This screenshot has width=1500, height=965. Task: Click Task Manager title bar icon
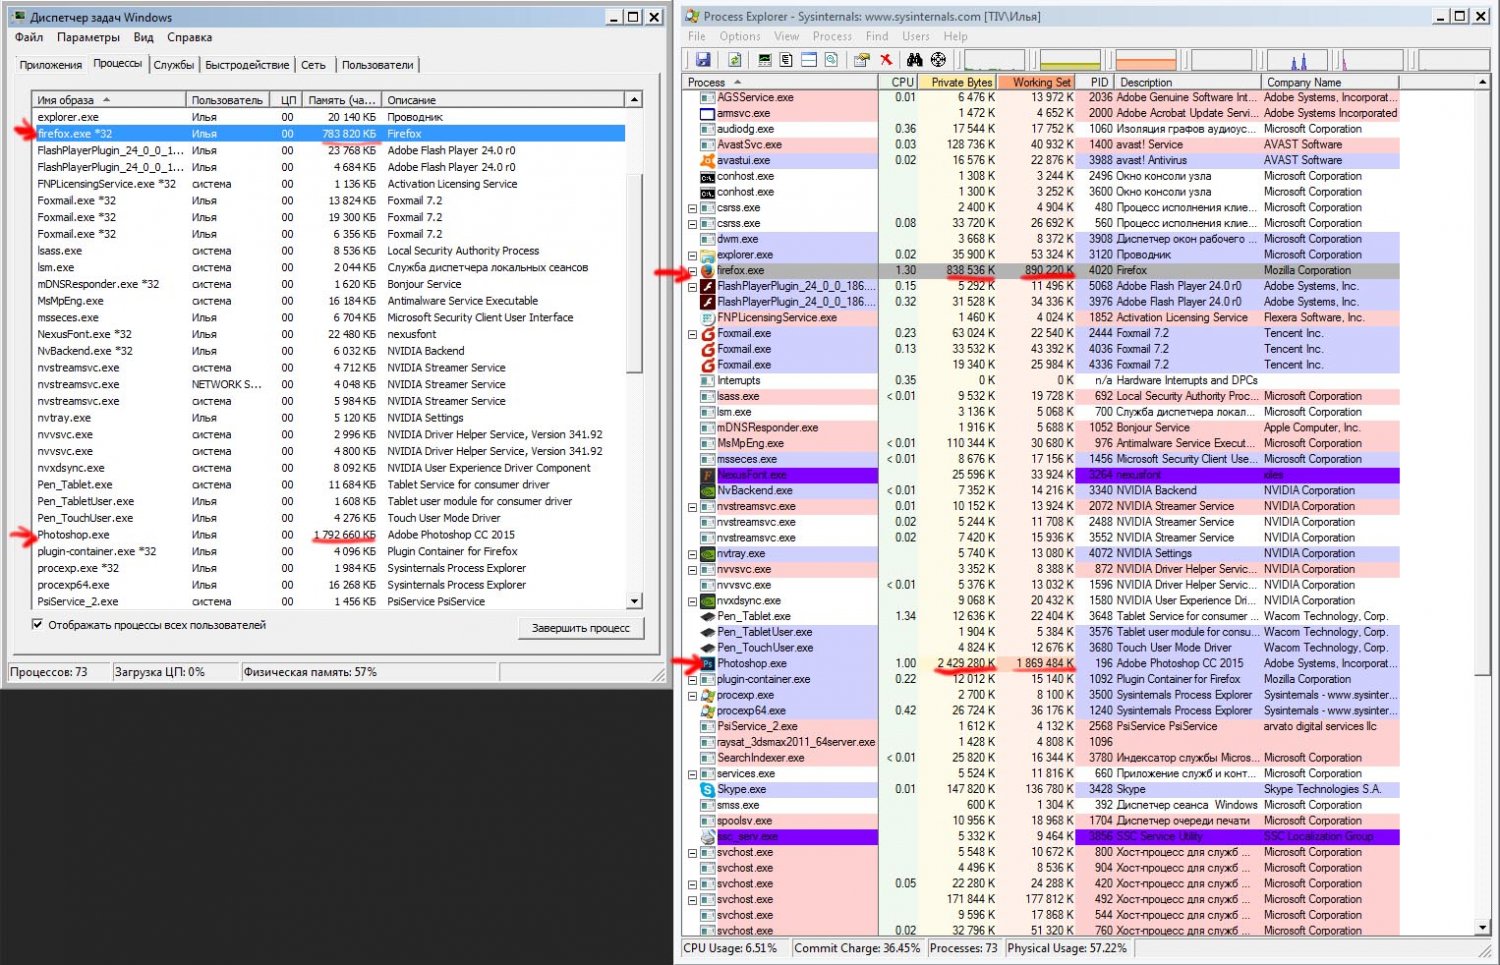18,17
